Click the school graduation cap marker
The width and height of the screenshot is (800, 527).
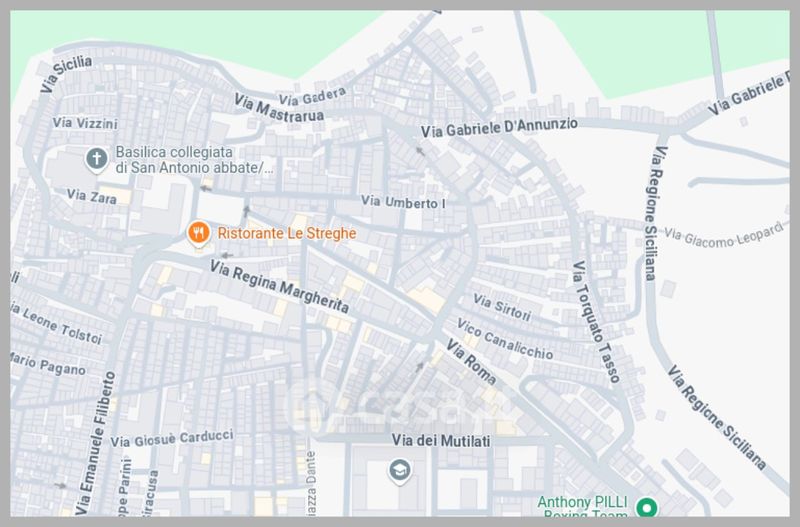pos(400,470)
